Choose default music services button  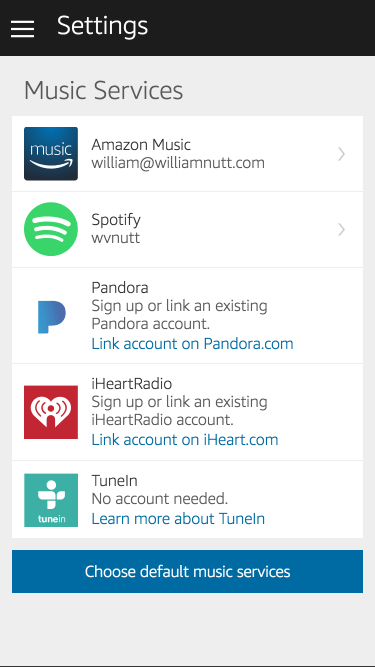pos(188,571)
